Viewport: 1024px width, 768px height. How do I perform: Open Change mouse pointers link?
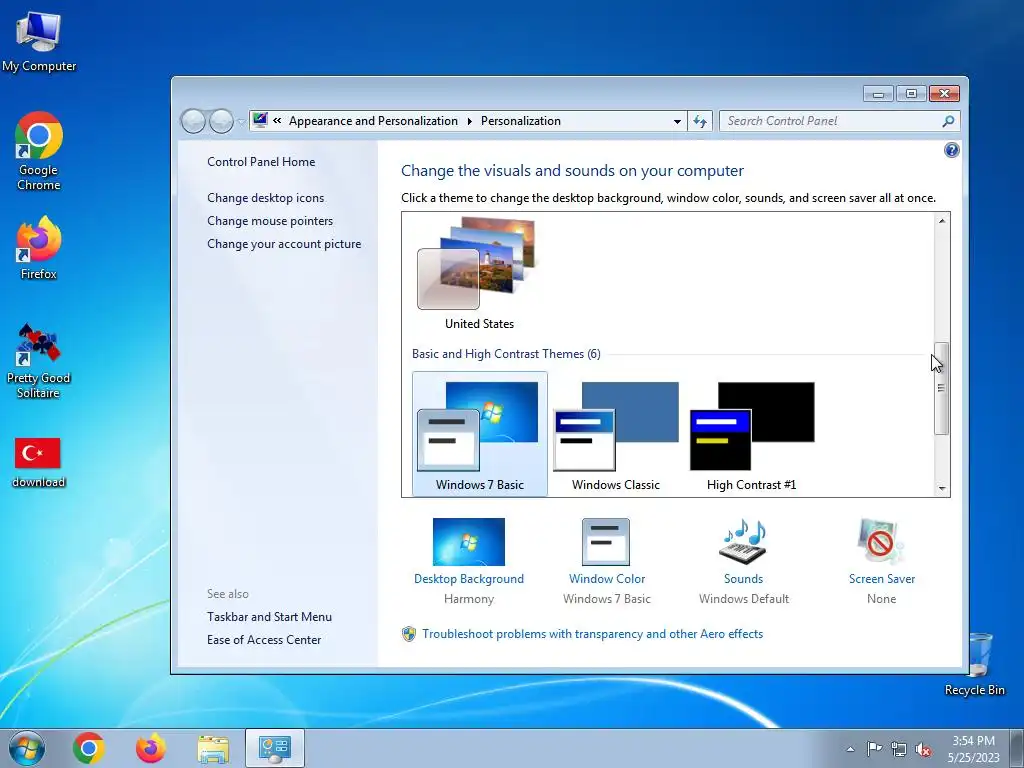[270, 221]
